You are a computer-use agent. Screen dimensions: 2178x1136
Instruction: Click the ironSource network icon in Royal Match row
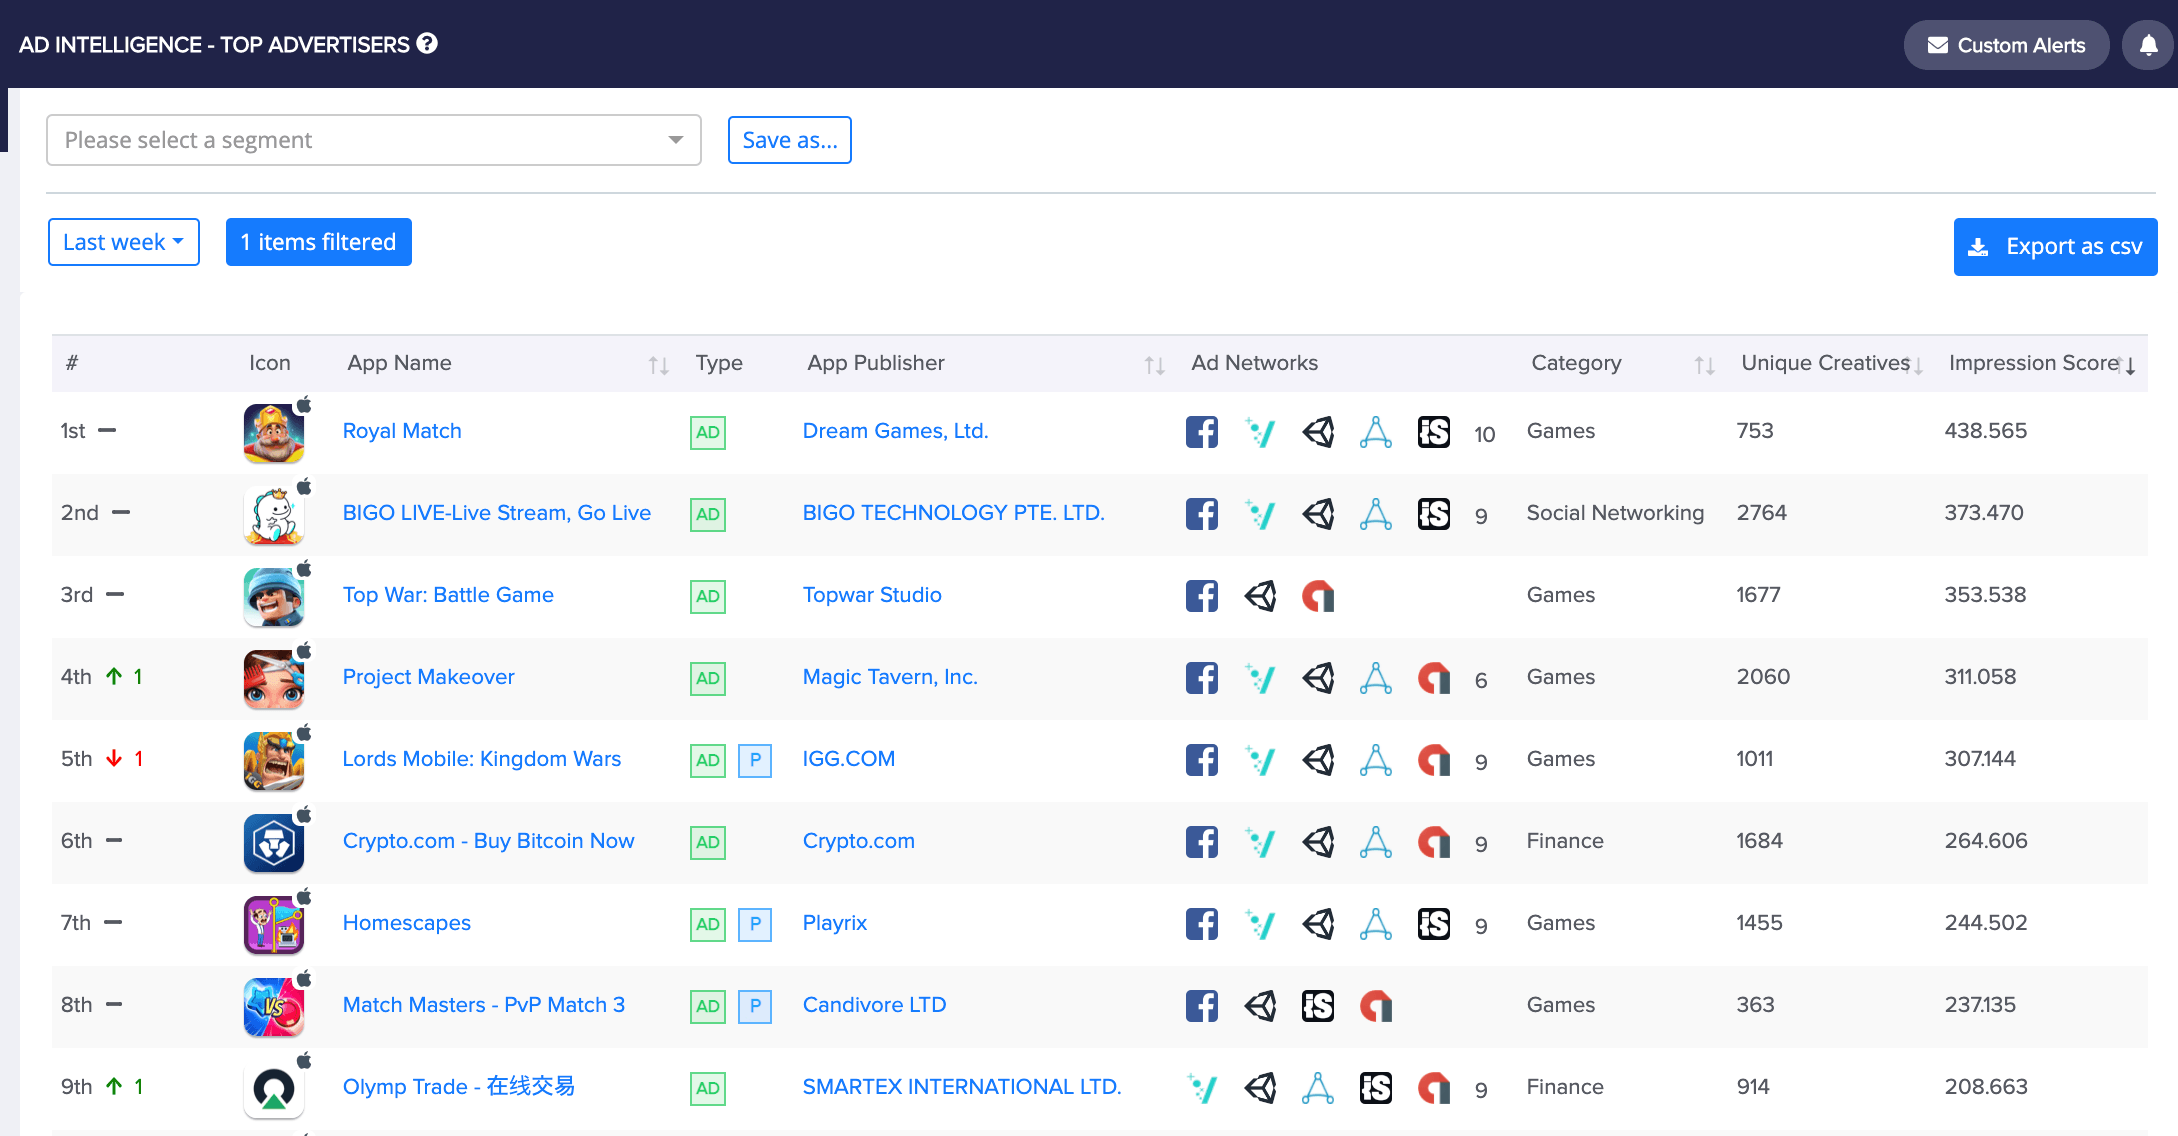point(1434,432)
